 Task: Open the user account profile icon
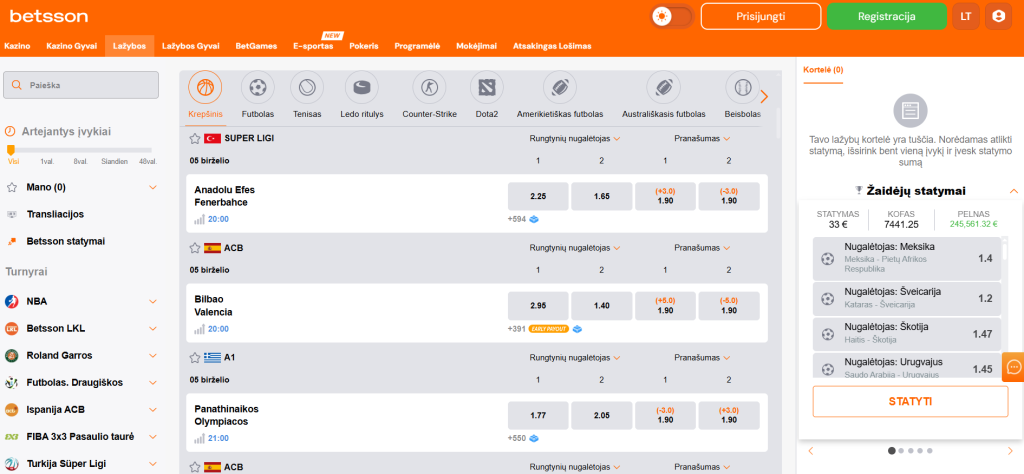(x=998, y=16)
